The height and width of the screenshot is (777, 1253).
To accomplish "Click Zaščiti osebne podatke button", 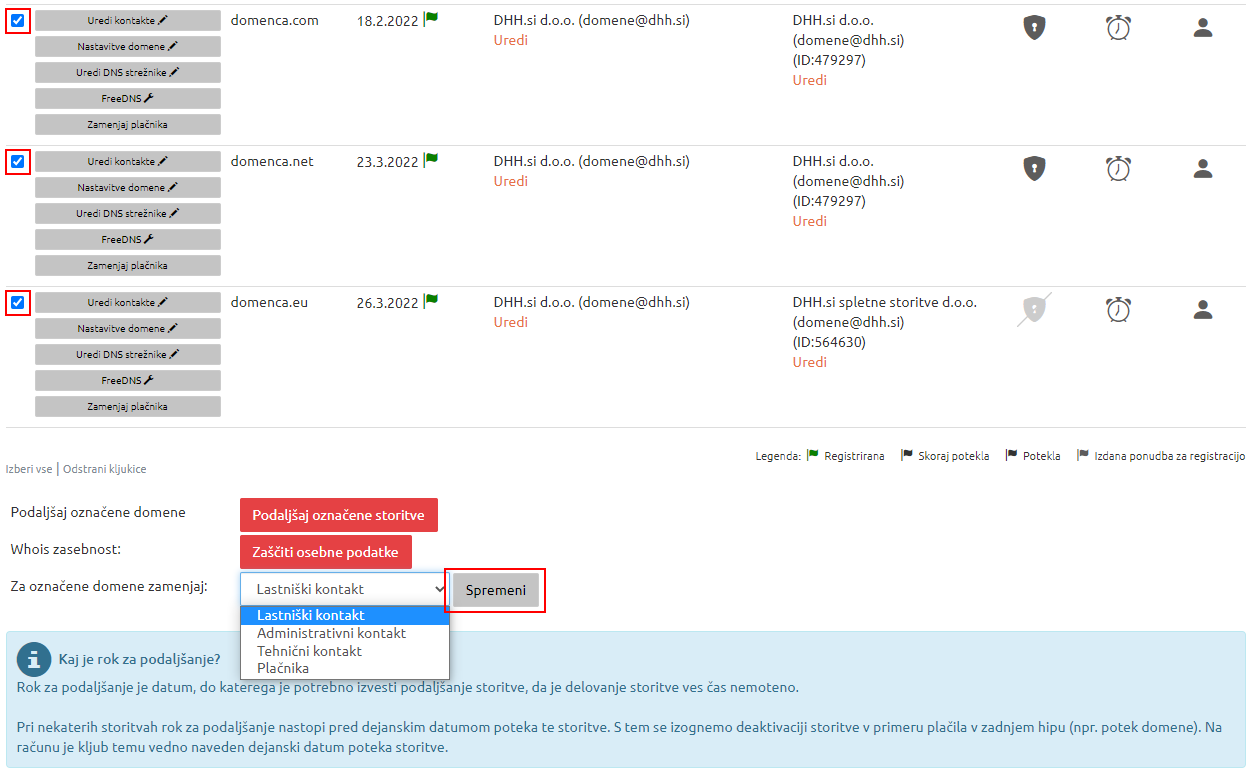I will (x=326, y=552).
